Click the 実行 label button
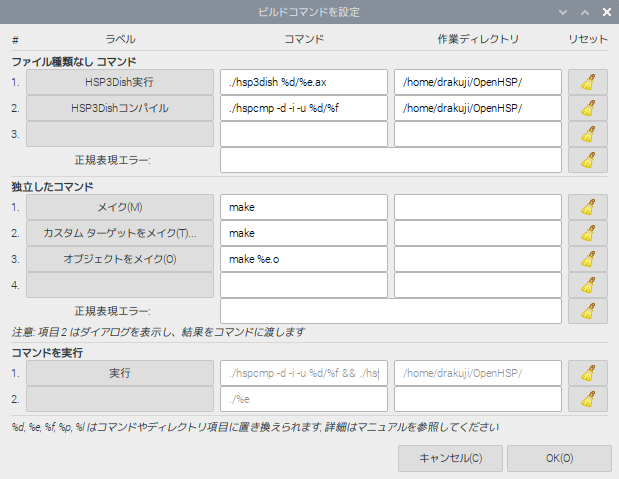The image size is (619, 479). coord(120,373)
